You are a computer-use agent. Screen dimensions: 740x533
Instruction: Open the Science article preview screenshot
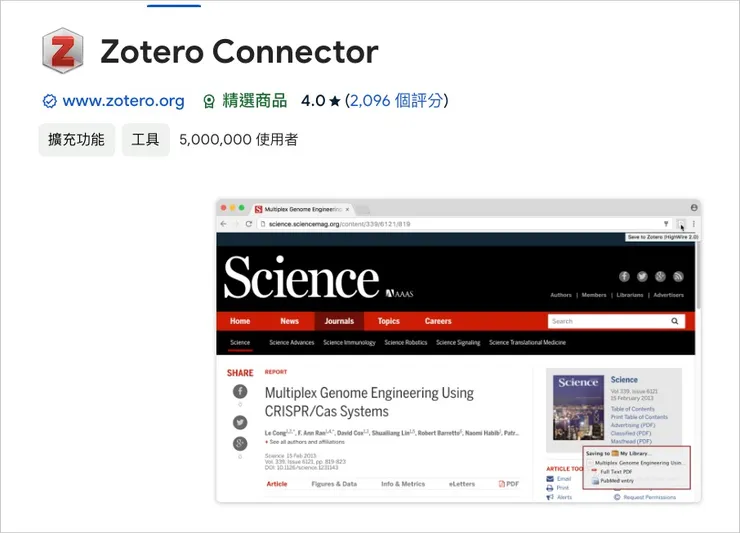(458, 351)
